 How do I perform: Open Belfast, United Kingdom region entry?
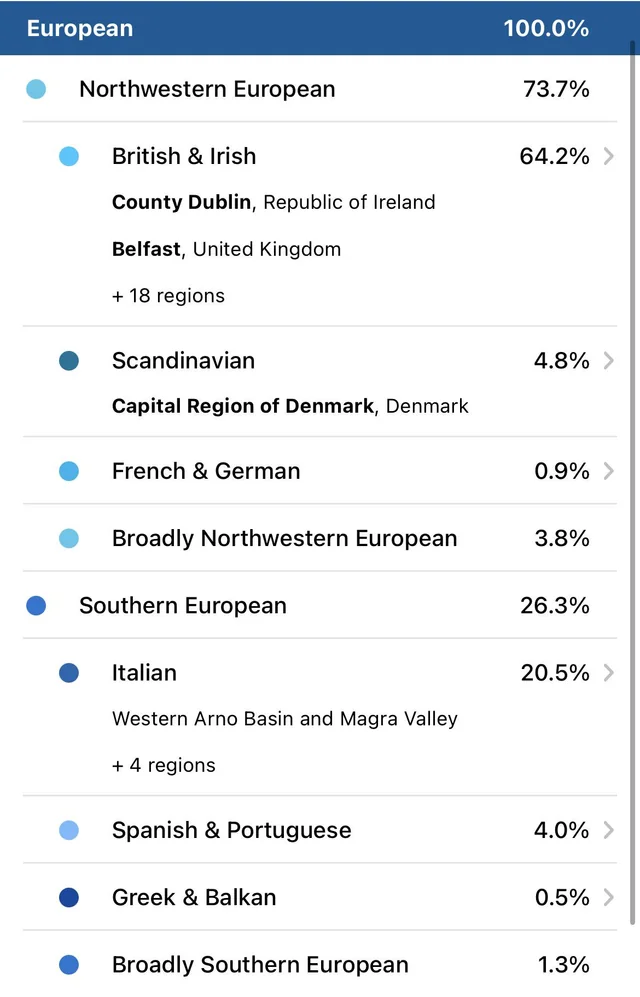tap(226, 249)
